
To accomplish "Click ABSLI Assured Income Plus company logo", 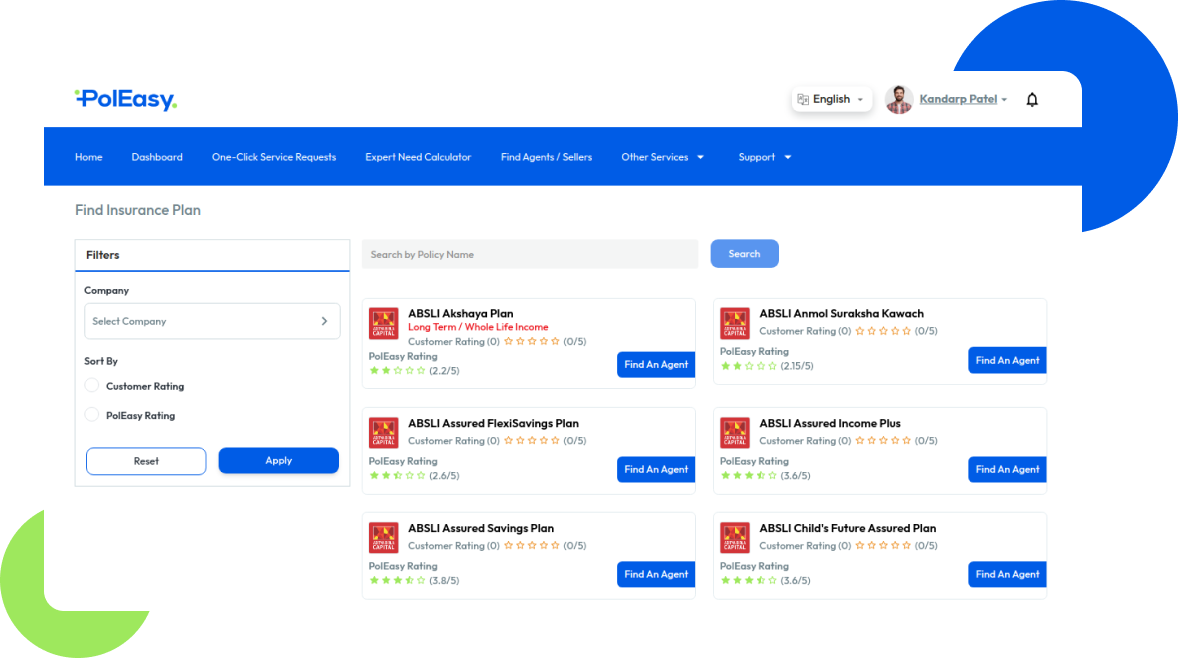I will click(x=735, y=433).
